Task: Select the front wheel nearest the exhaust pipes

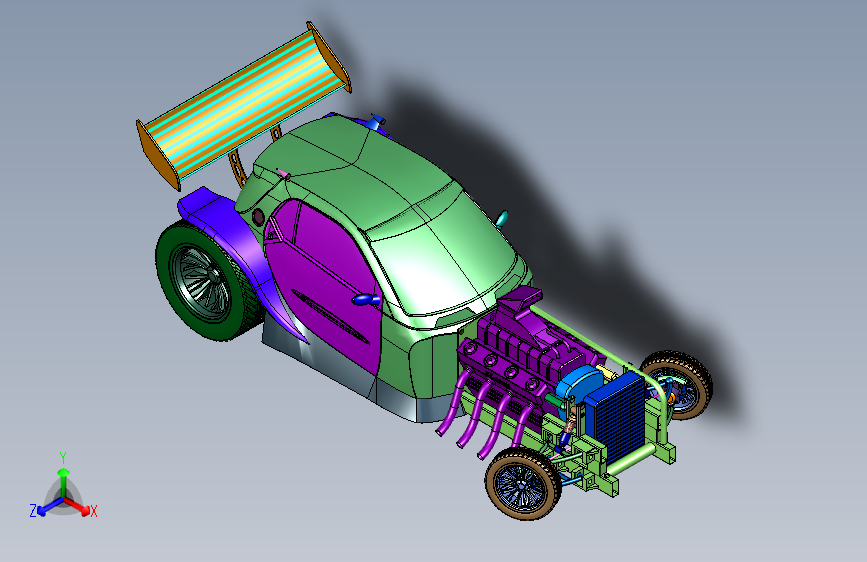Action: click(523, 484)
